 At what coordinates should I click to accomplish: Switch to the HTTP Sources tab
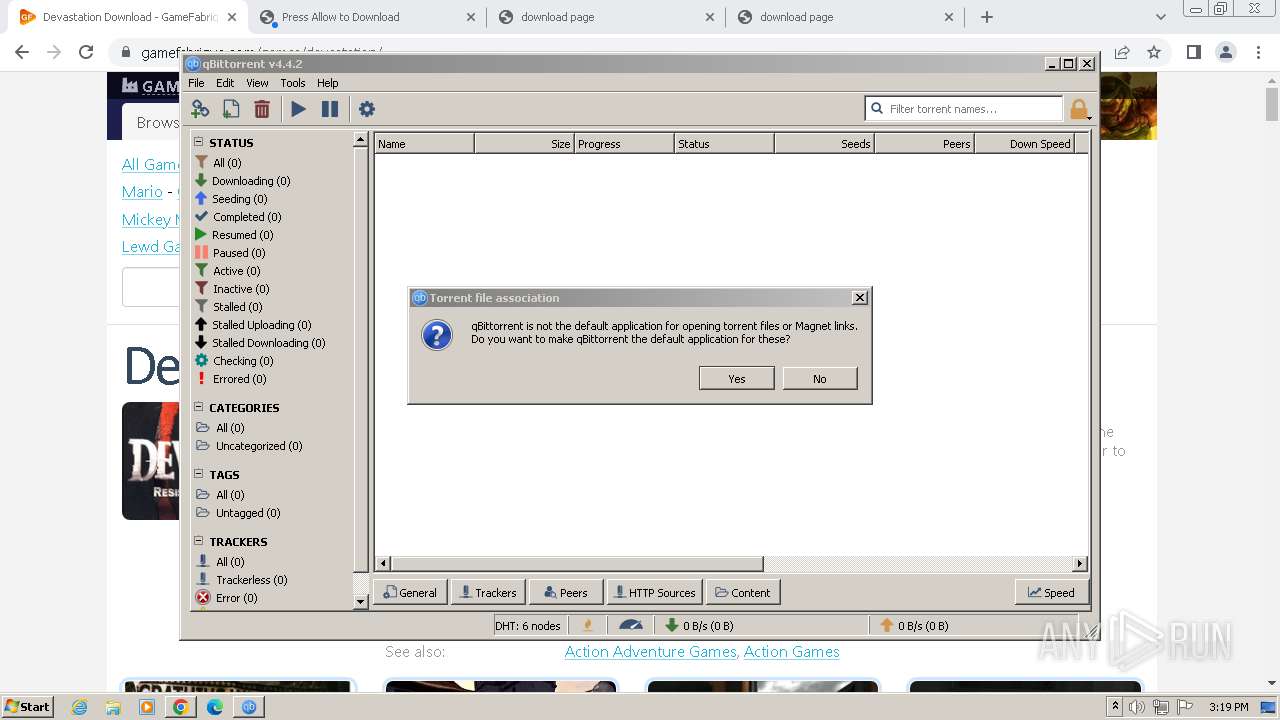(655, 592)
